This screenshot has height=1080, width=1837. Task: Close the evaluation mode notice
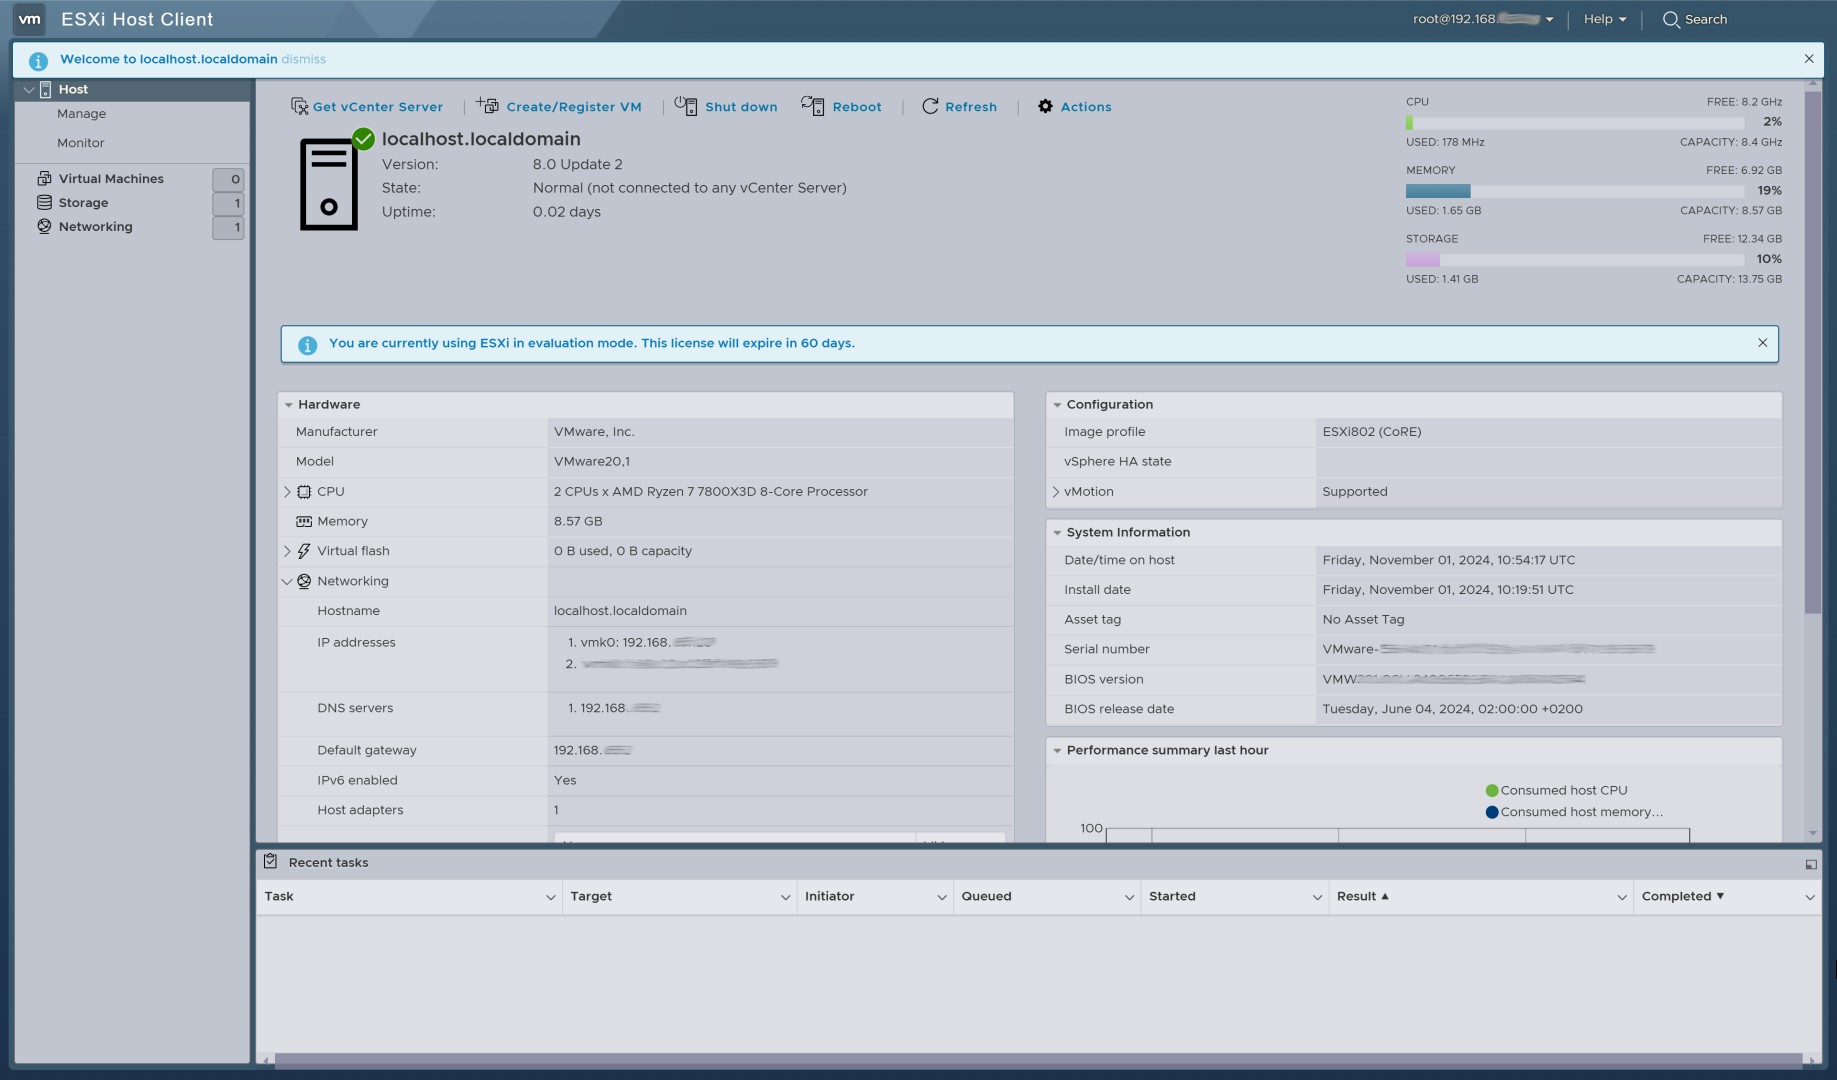coord(1763,343)
